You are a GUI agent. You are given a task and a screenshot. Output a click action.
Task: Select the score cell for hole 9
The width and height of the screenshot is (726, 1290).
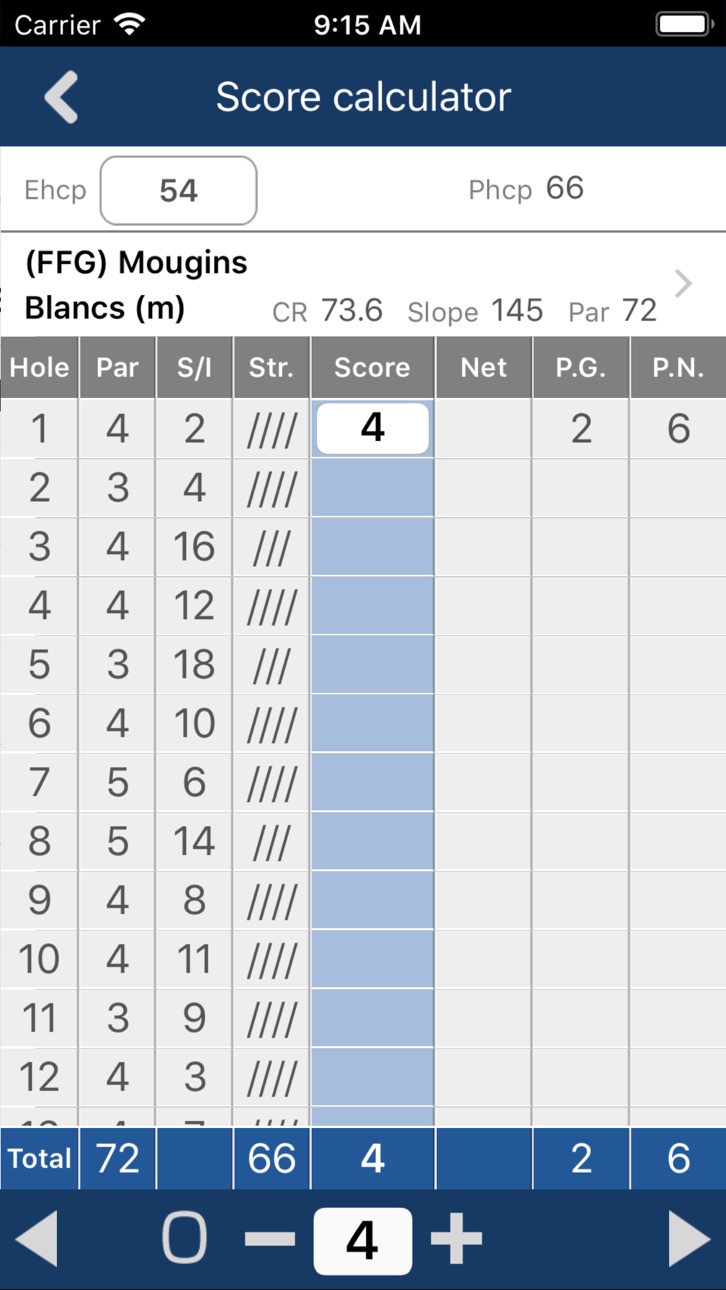(372, 901)
